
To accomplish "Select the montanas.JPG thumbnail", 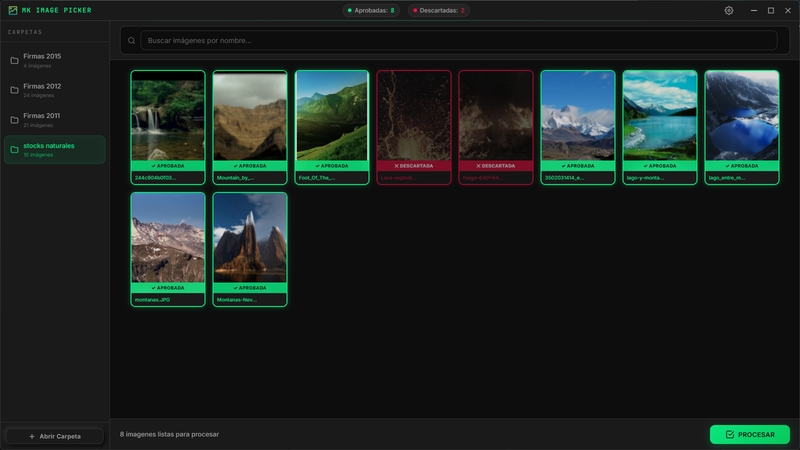I will [x=168, y=238].
